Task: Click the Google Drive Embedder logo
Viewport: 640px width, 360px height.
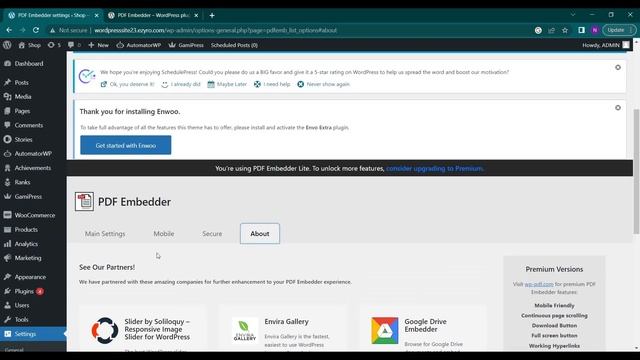Action: point(384,330)
